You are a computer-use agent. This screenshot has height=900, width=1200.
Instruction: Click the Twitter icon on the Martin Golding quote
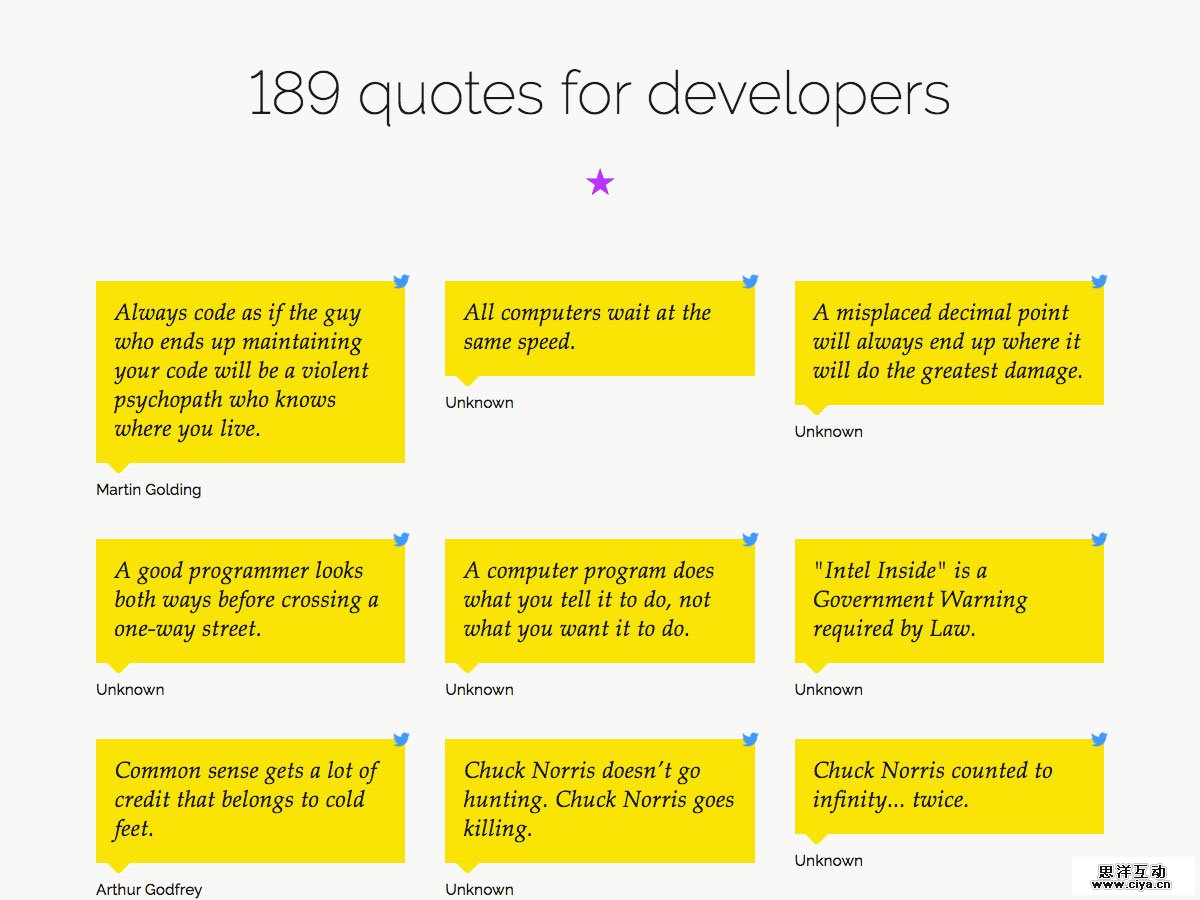coord(400,281)
